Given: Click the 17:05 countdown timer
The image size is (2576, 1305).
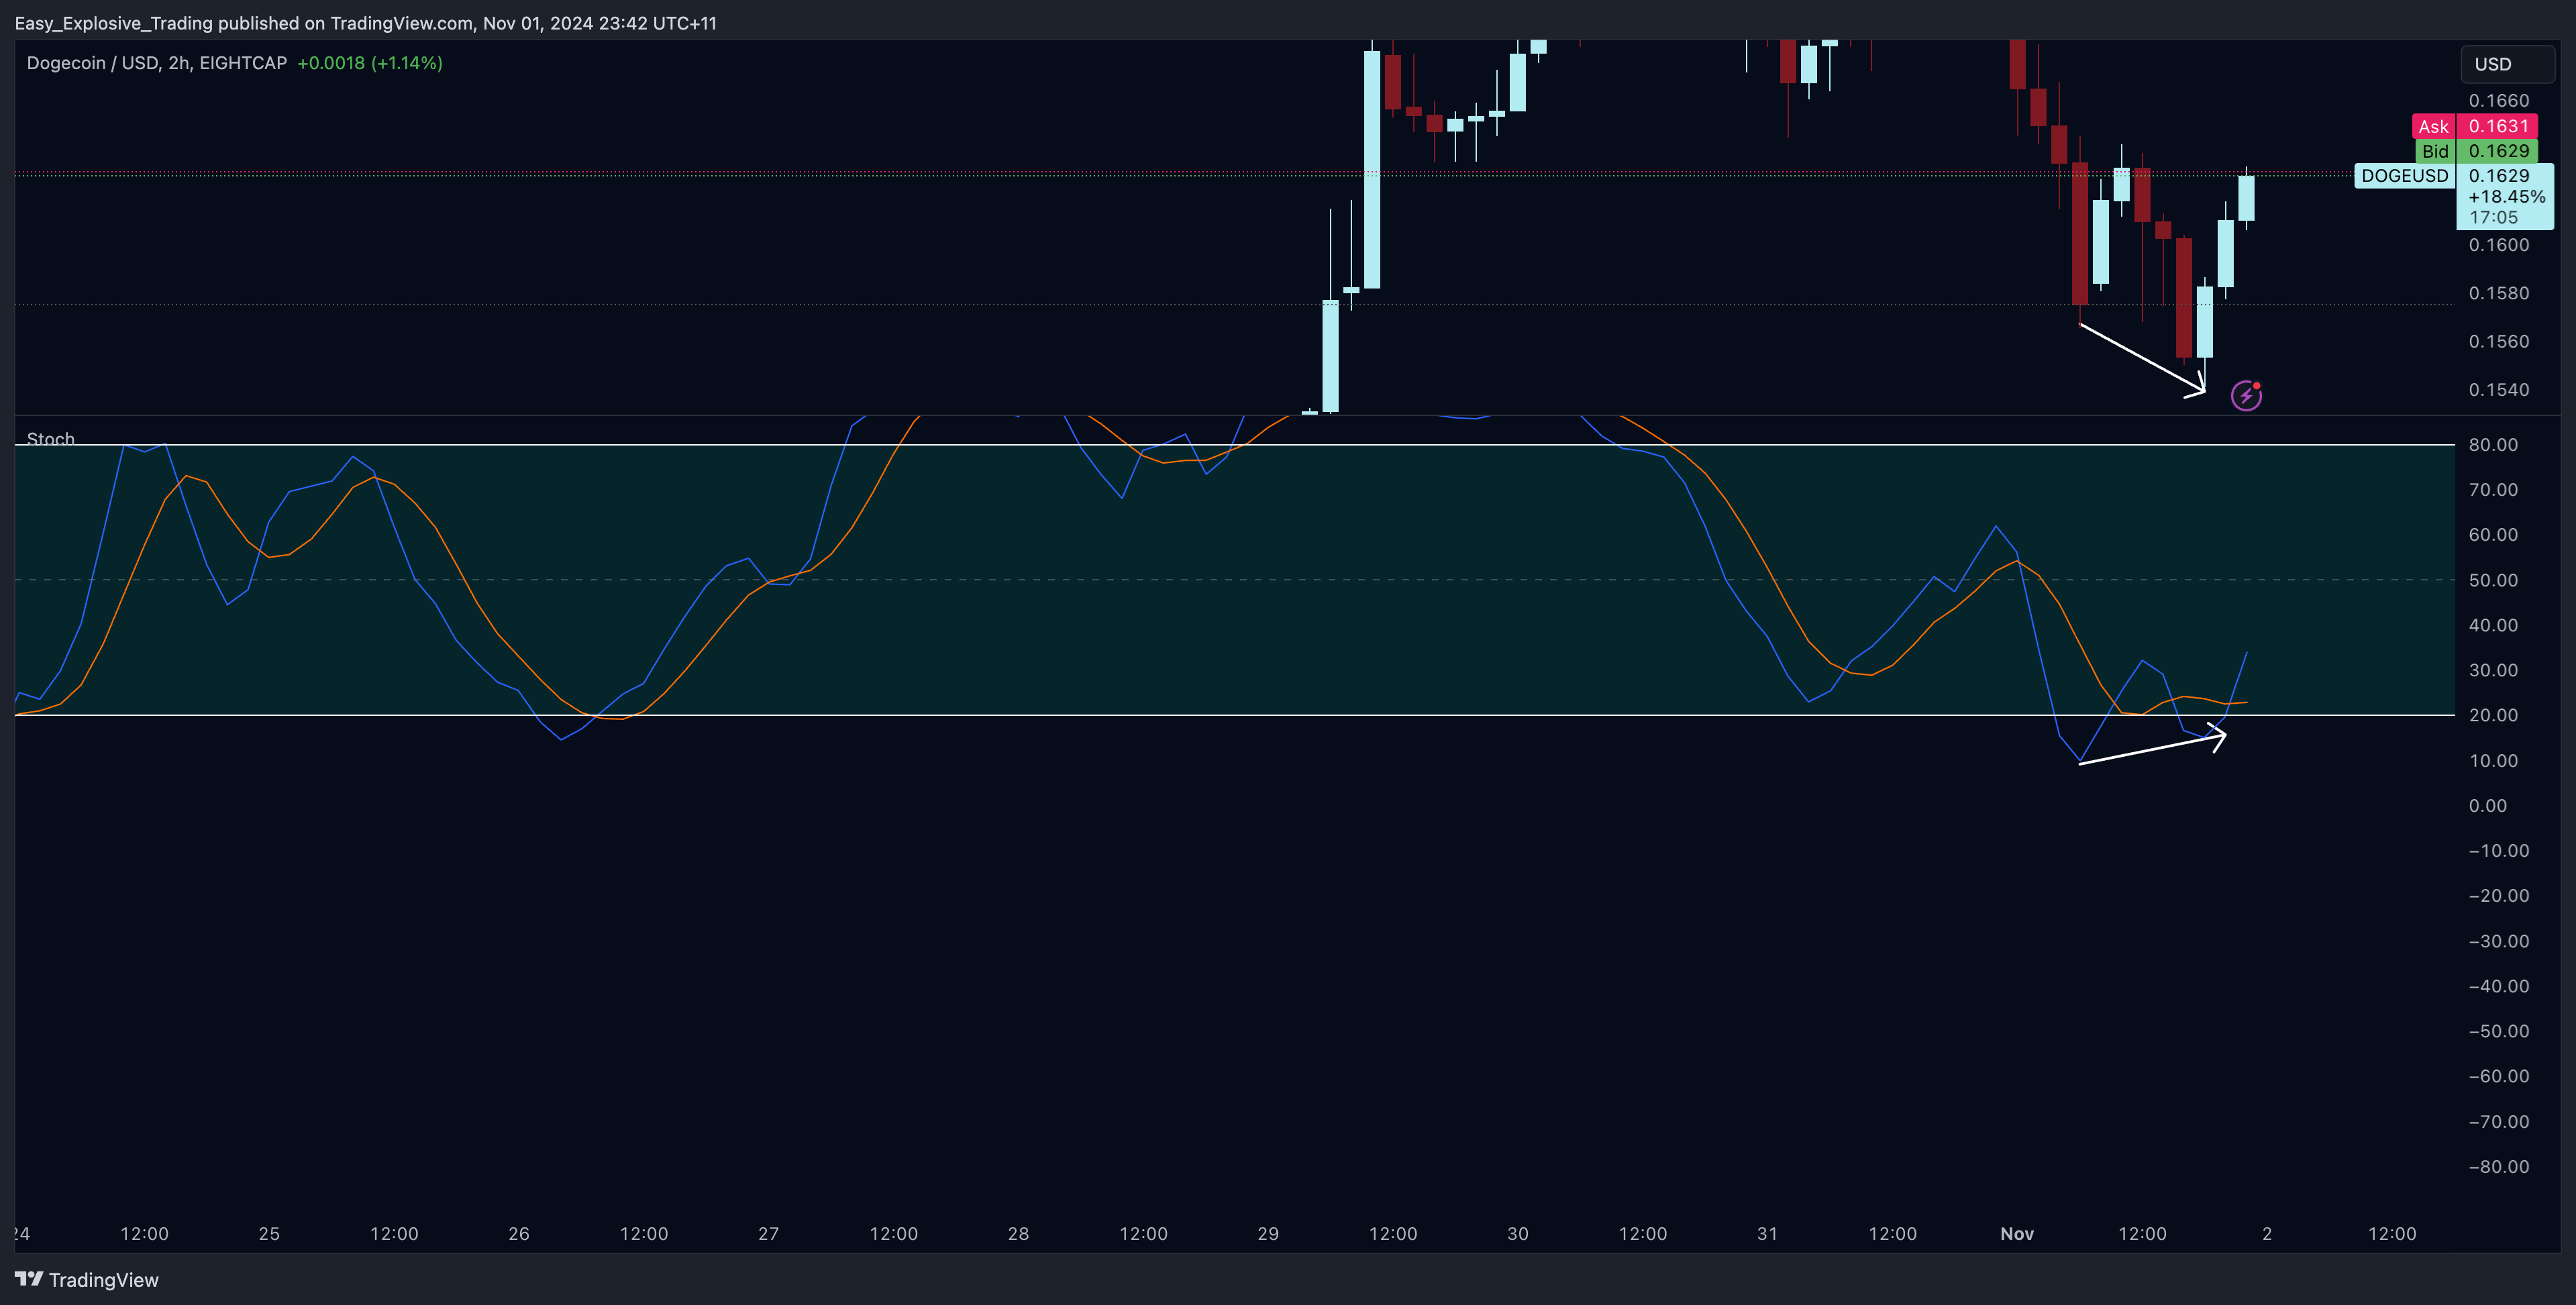Looking at the screenshot, I should click(x=2493, y=218).
